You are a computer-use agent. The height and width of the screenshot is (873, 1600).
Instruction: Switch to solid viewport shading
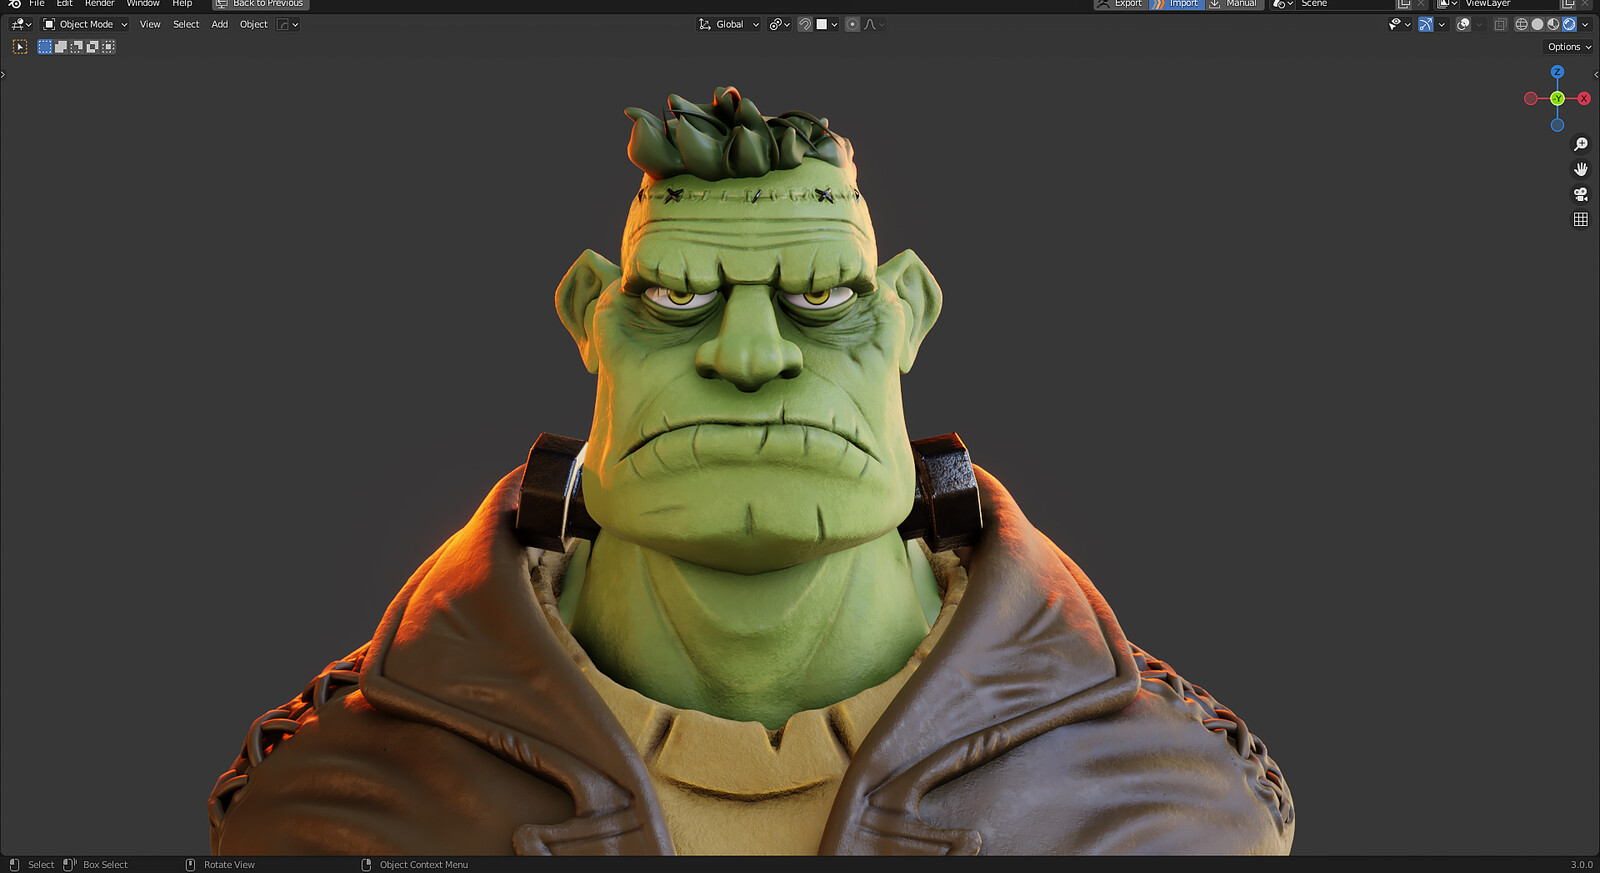click(1538, 24)
